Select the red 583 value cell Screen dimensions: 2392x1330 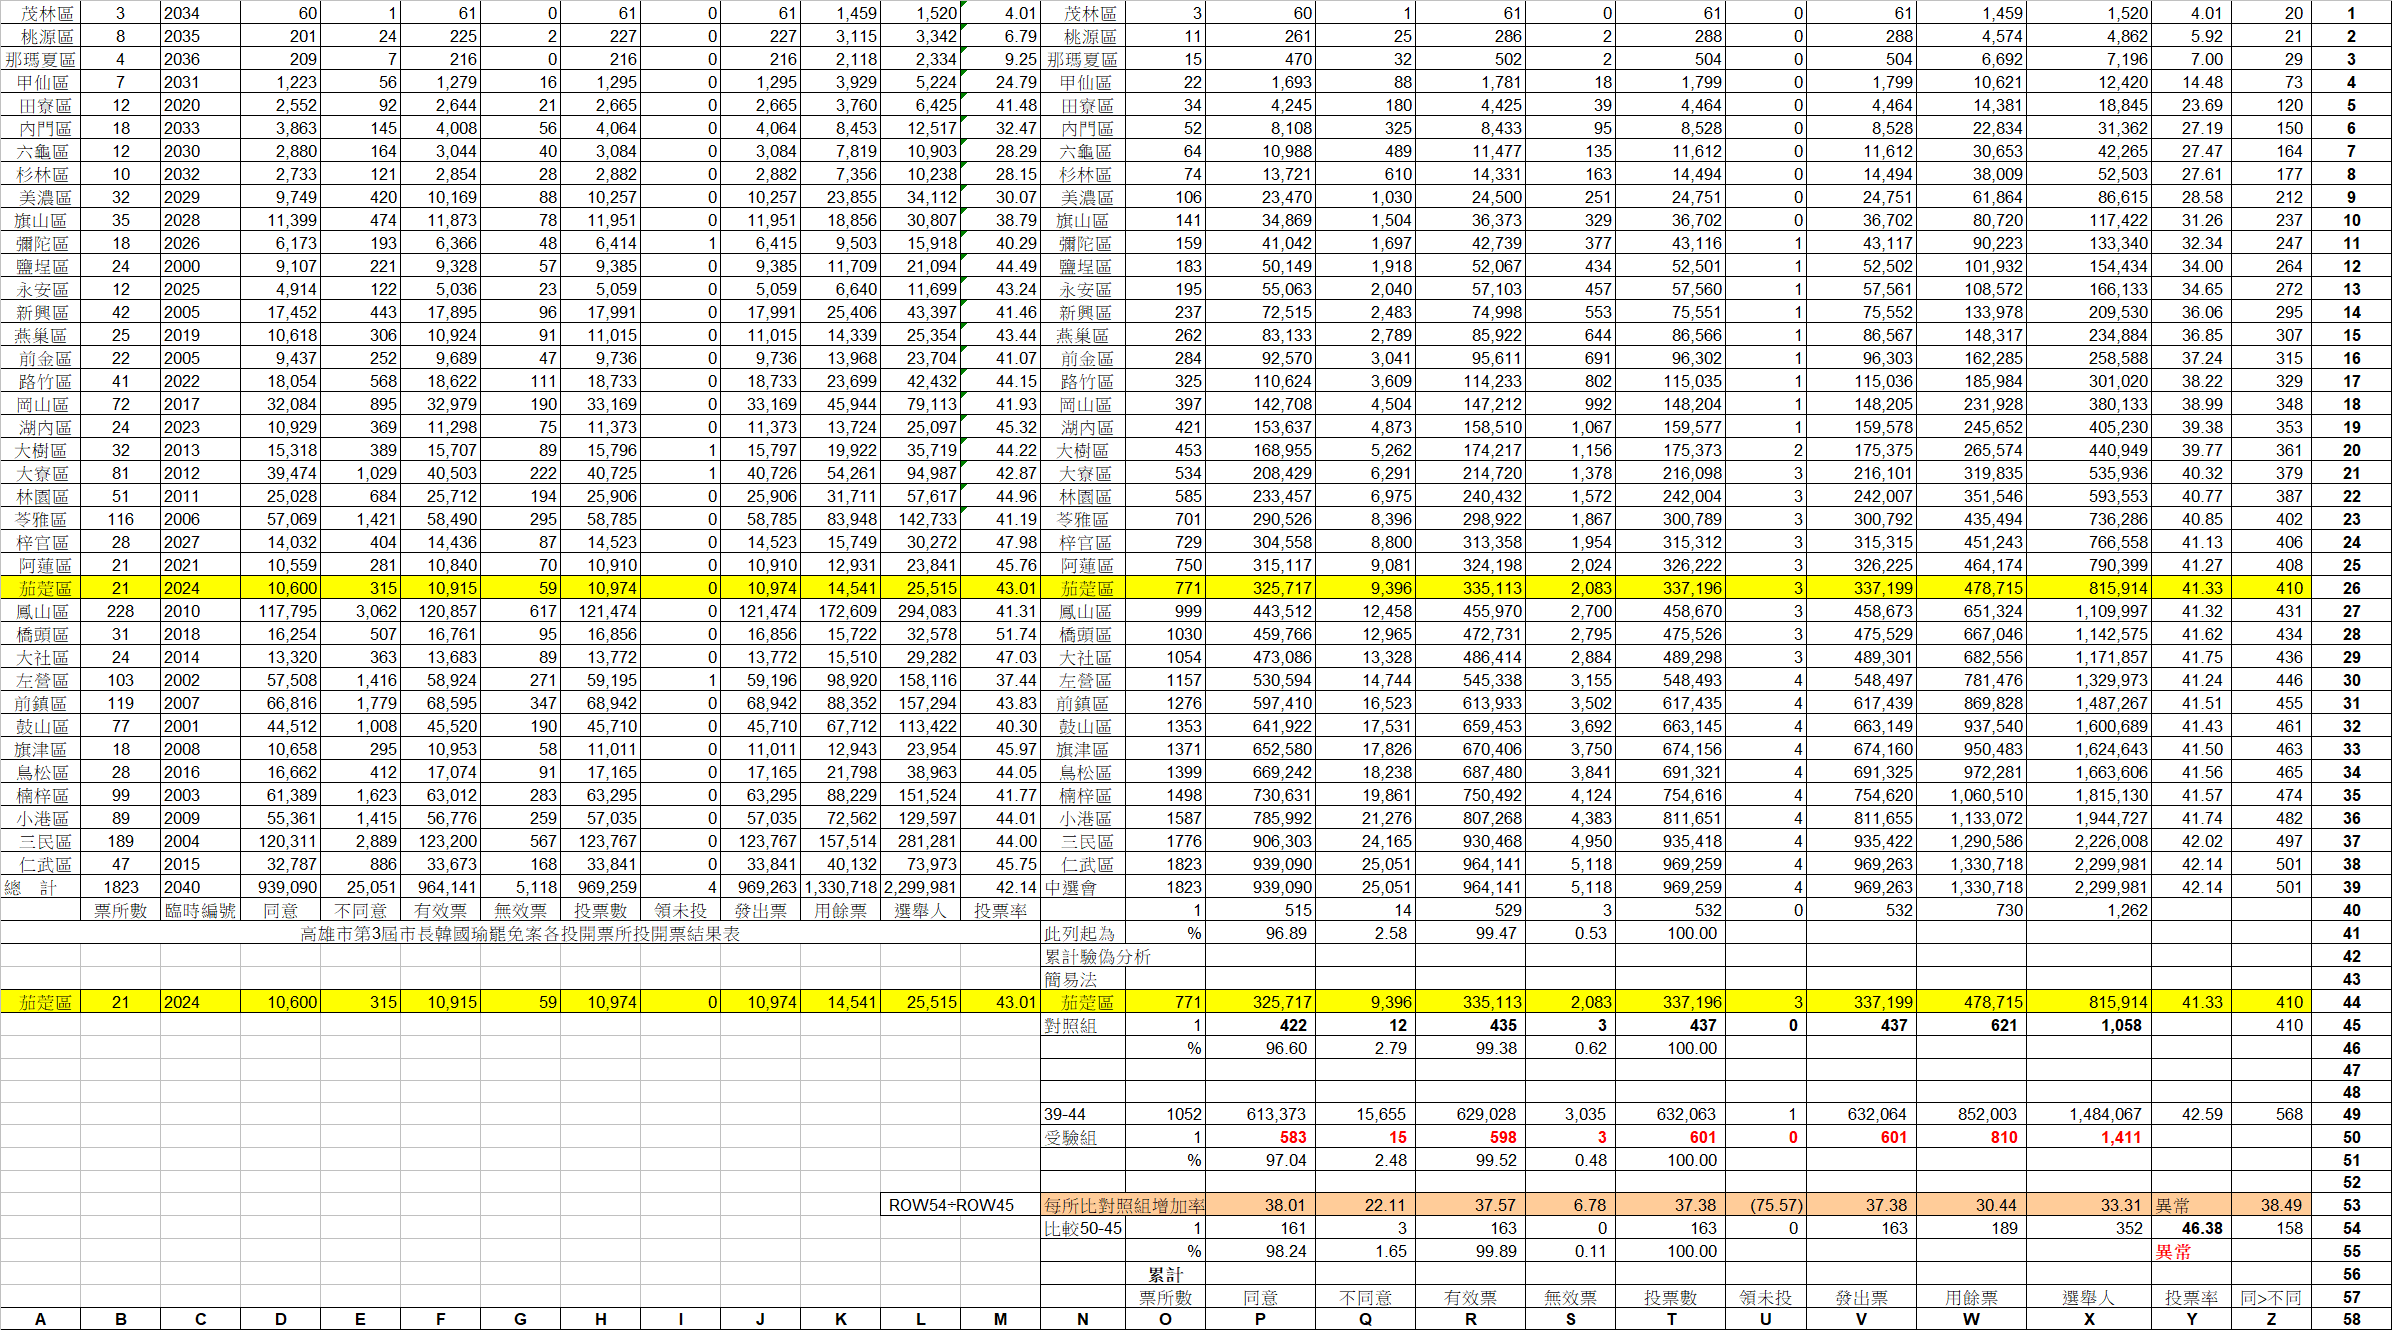(x=1260, y=1137)
